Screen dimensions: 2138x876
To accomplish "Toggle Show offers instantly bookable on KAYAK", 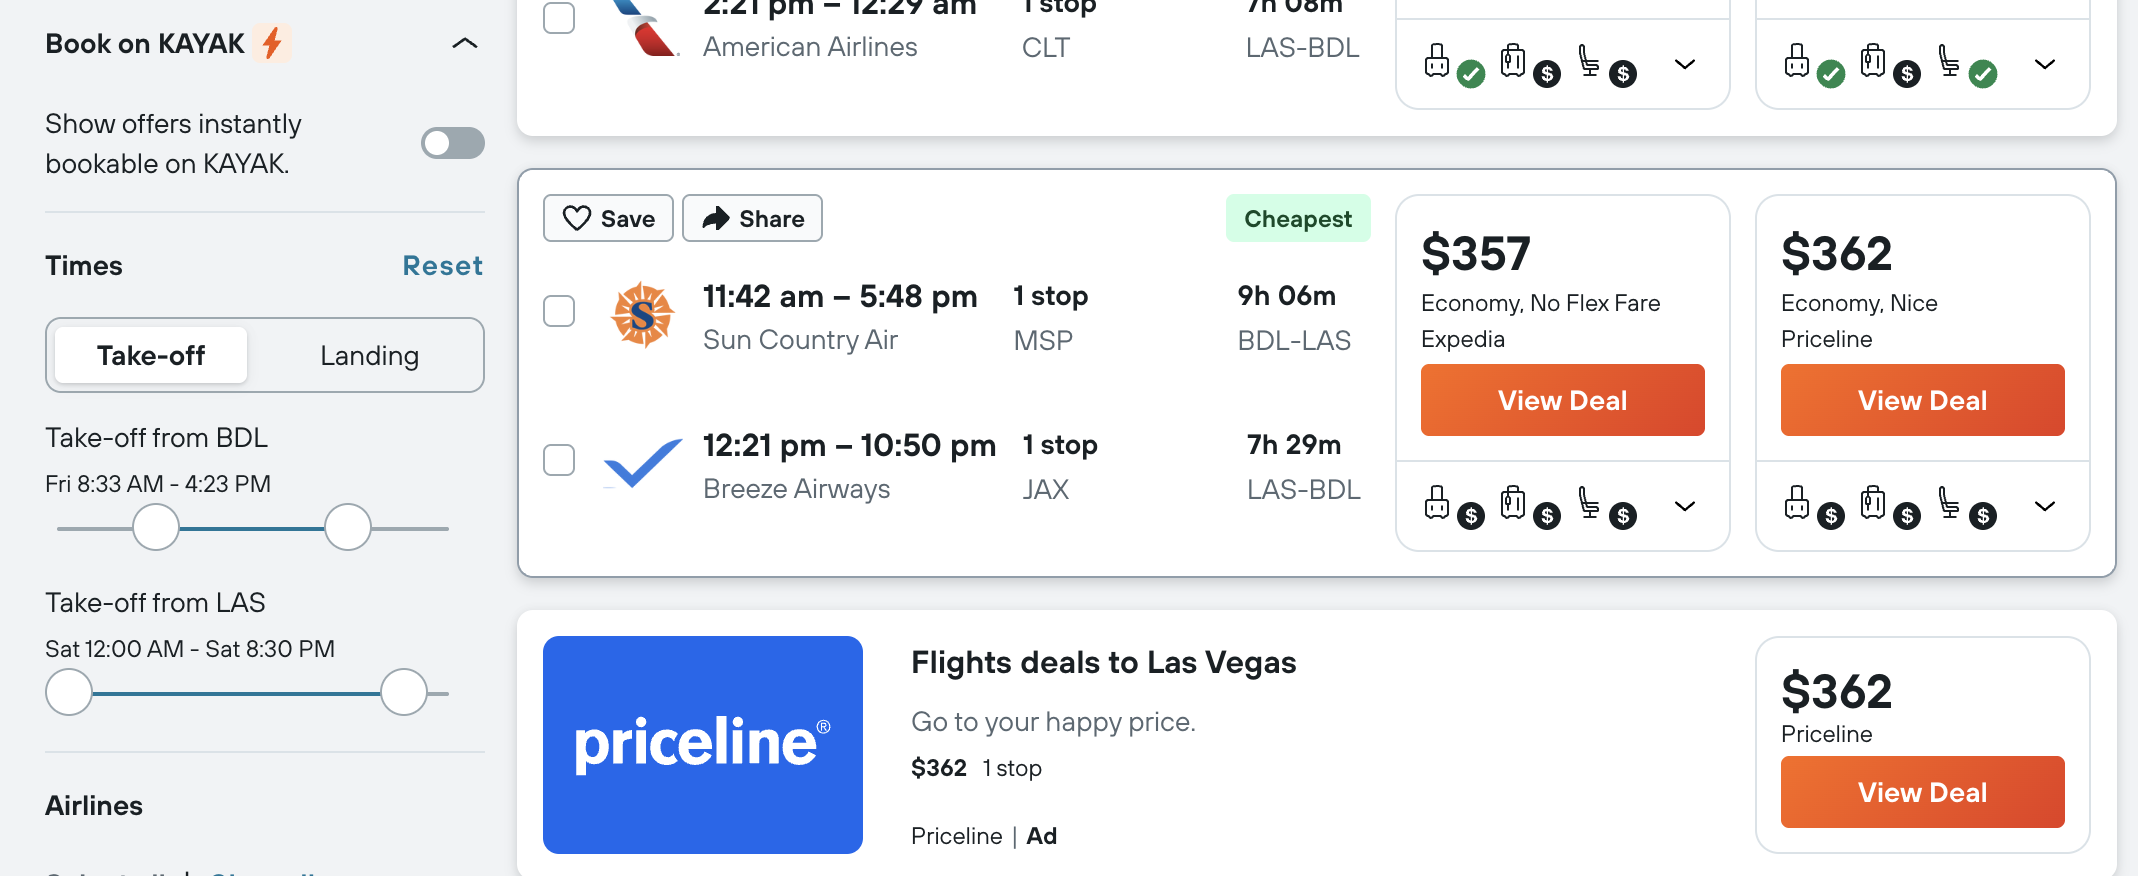I will coord(453,143).
